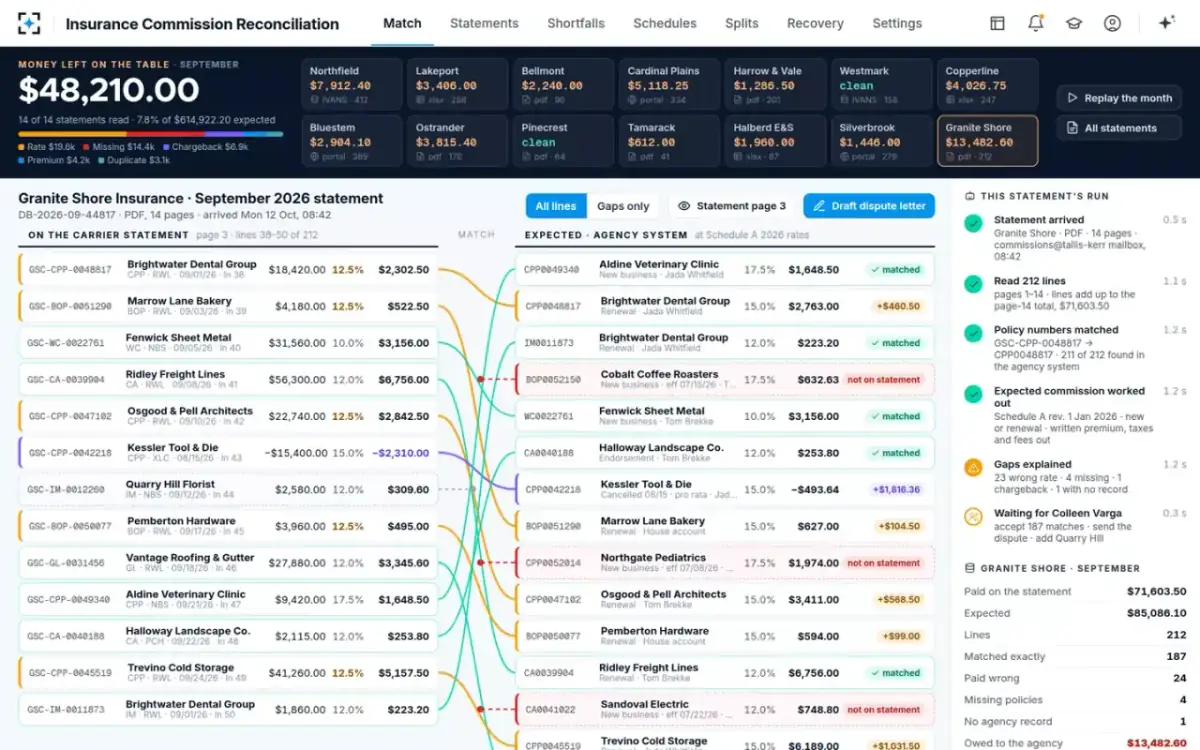Open the notifications bell

pyautogui.click(x=1036, y=23)
